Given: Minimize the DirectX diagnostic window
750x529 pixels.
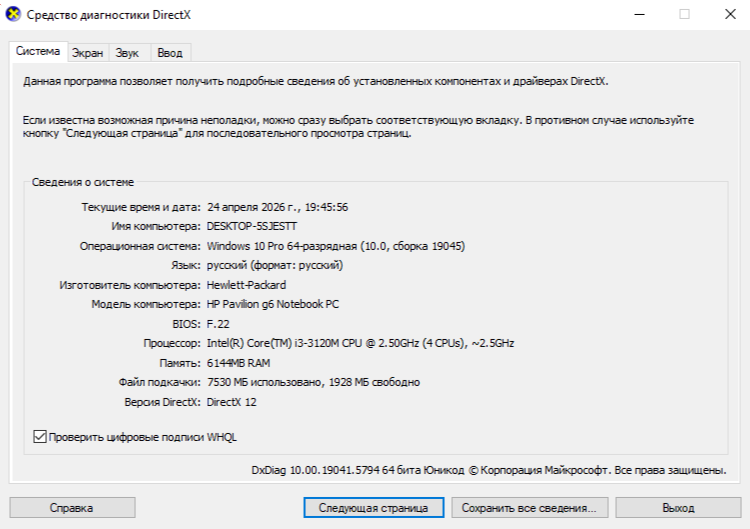Looking at the screenshot, I should point(640,14).
